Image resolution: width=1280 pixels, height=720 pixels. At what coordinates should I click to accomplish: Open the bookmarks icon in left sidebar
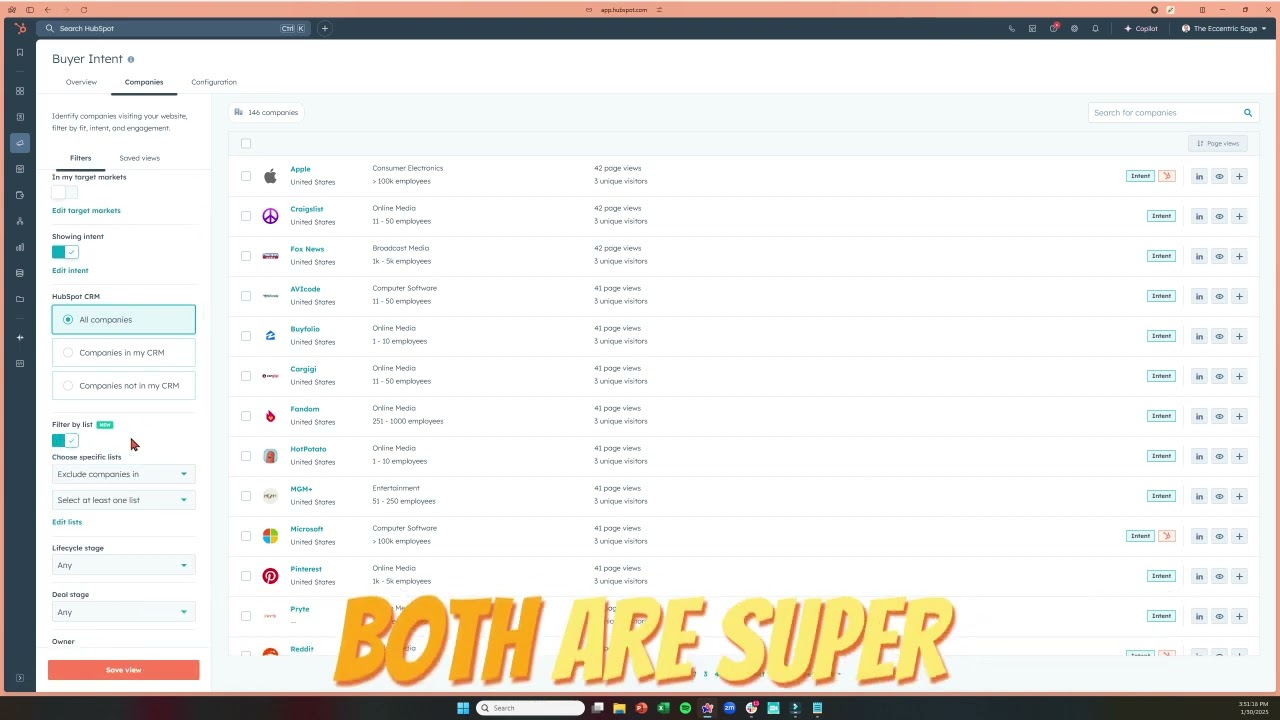coord(19,52)
